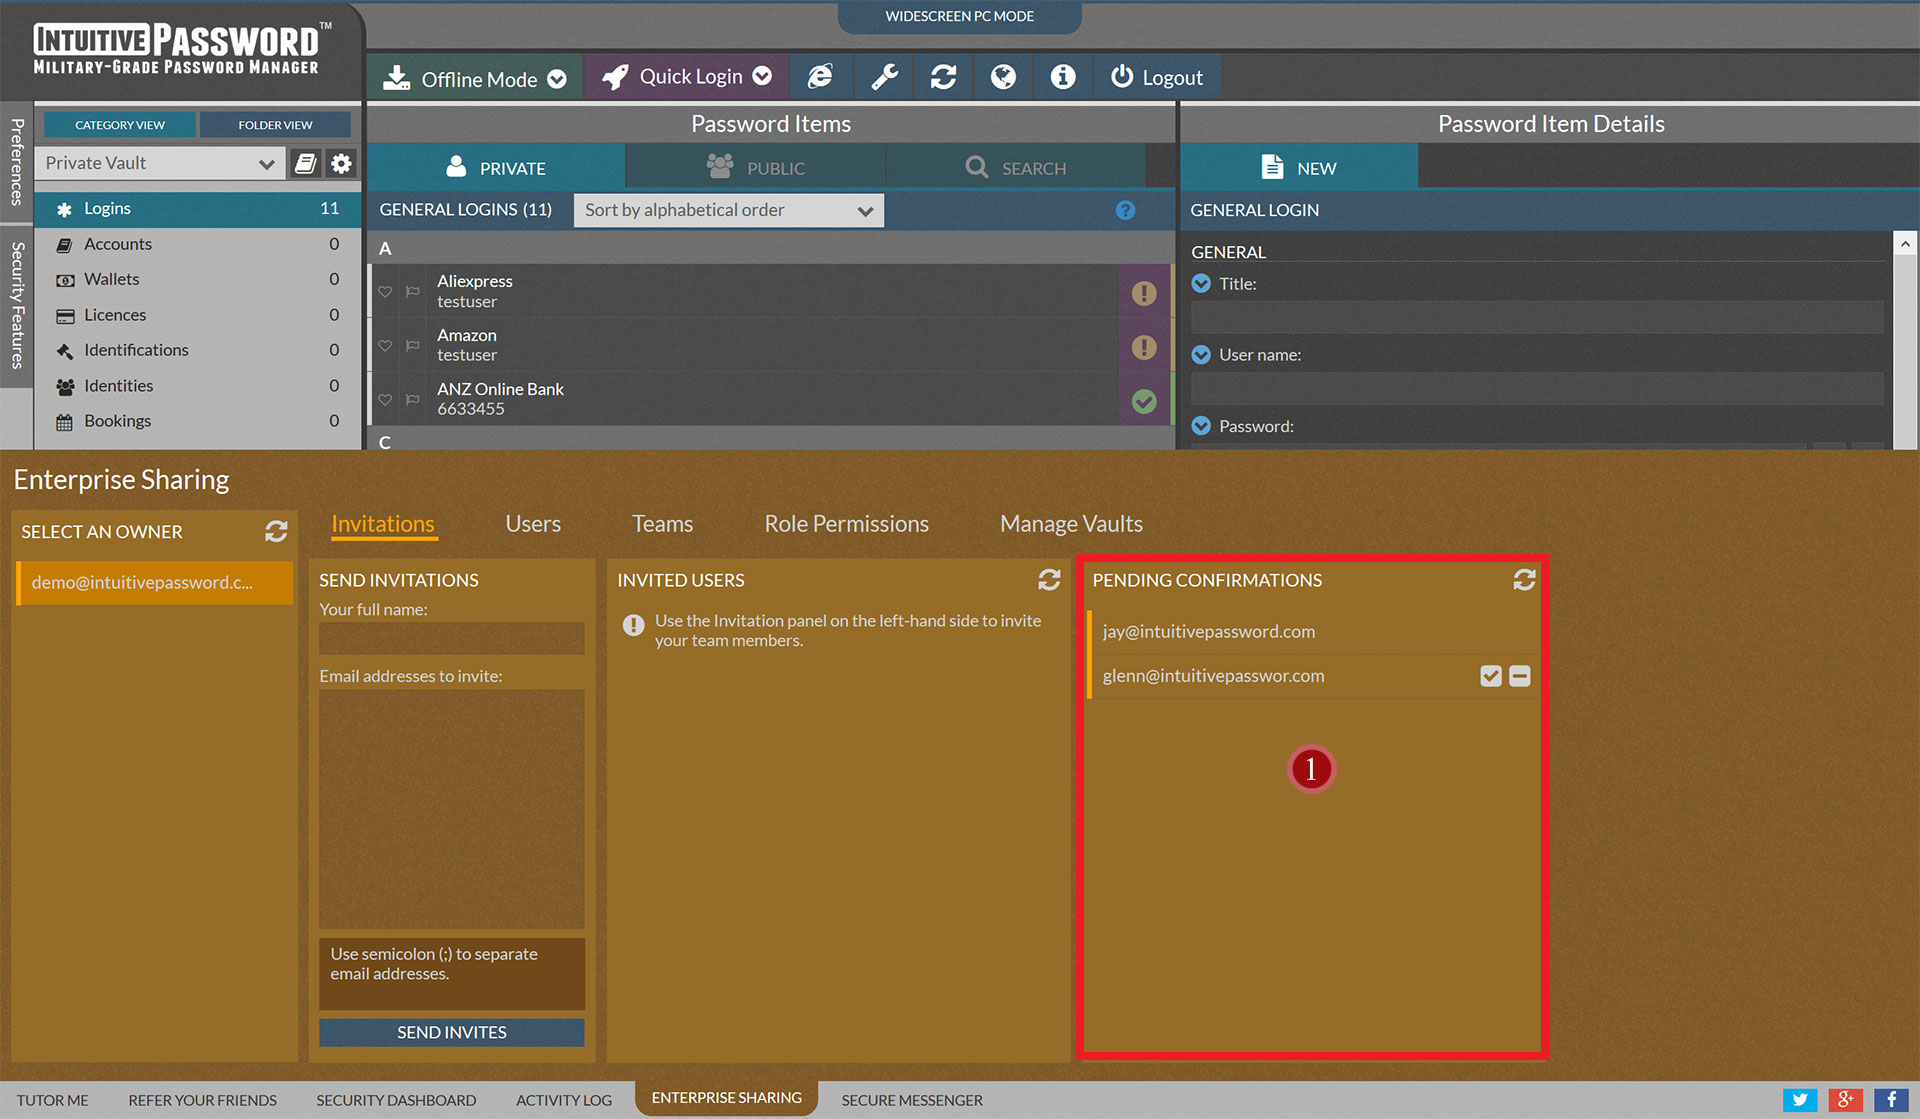Expand the Private Vault dropdown

[160, 163]
